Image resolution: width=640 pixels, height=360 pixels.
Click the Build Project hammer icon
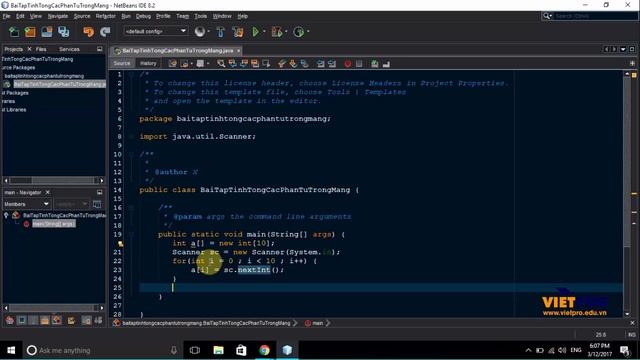220,32
